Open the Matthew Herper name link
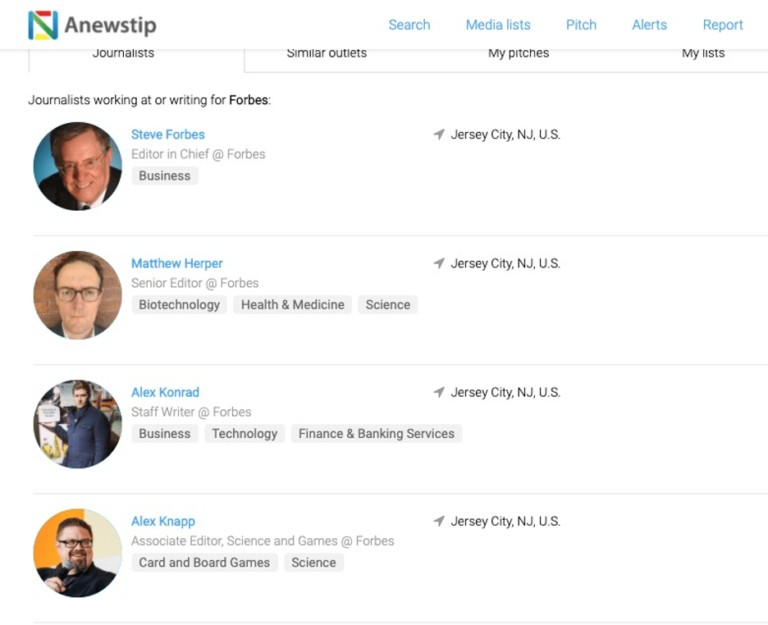 tap(177, 263)
